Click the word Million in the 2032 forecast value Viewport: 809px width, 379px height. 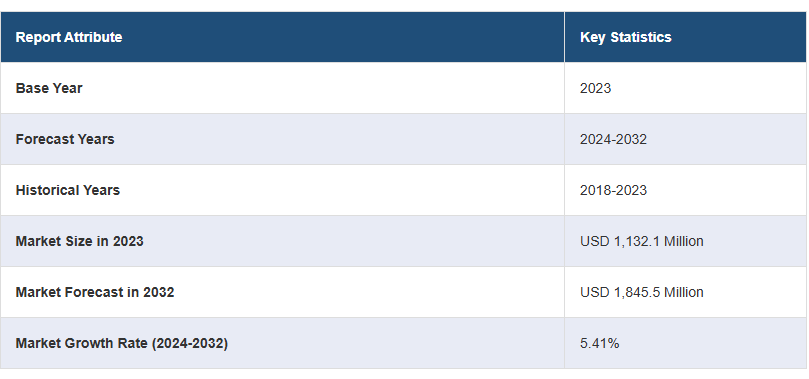(x=683, y=292)
